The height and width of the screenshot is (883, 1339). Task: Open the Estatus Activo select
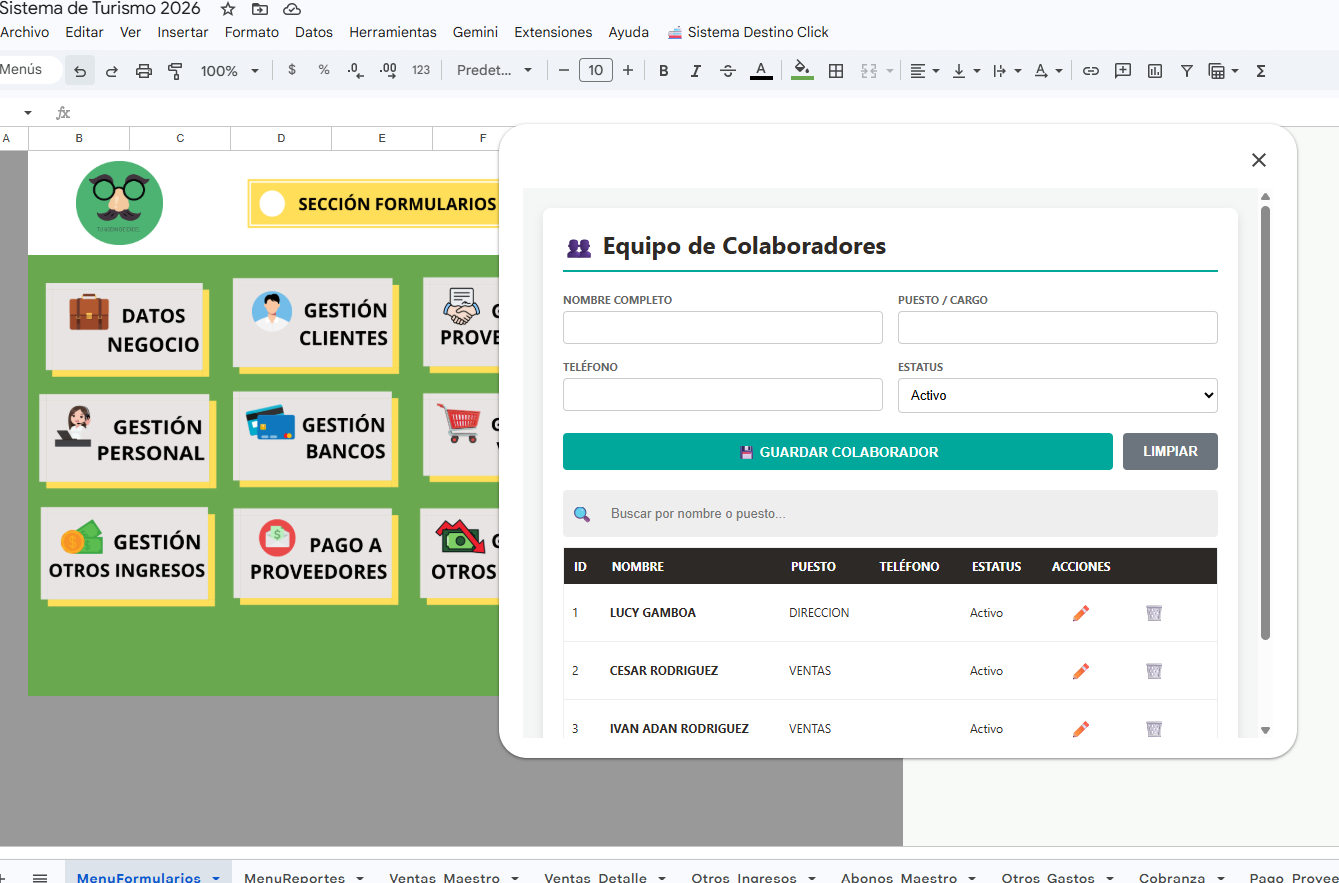(x=1058, y=395)
